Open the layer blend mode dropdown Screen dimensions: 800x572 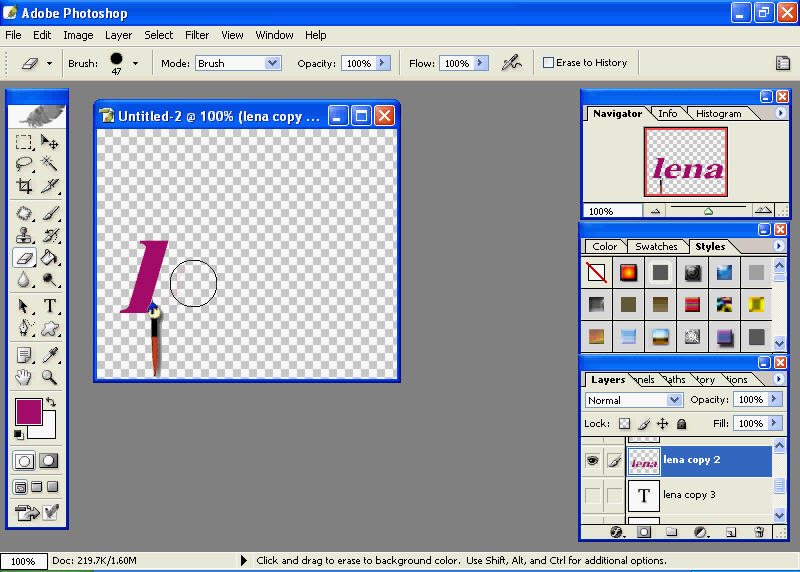coord(633,400)
